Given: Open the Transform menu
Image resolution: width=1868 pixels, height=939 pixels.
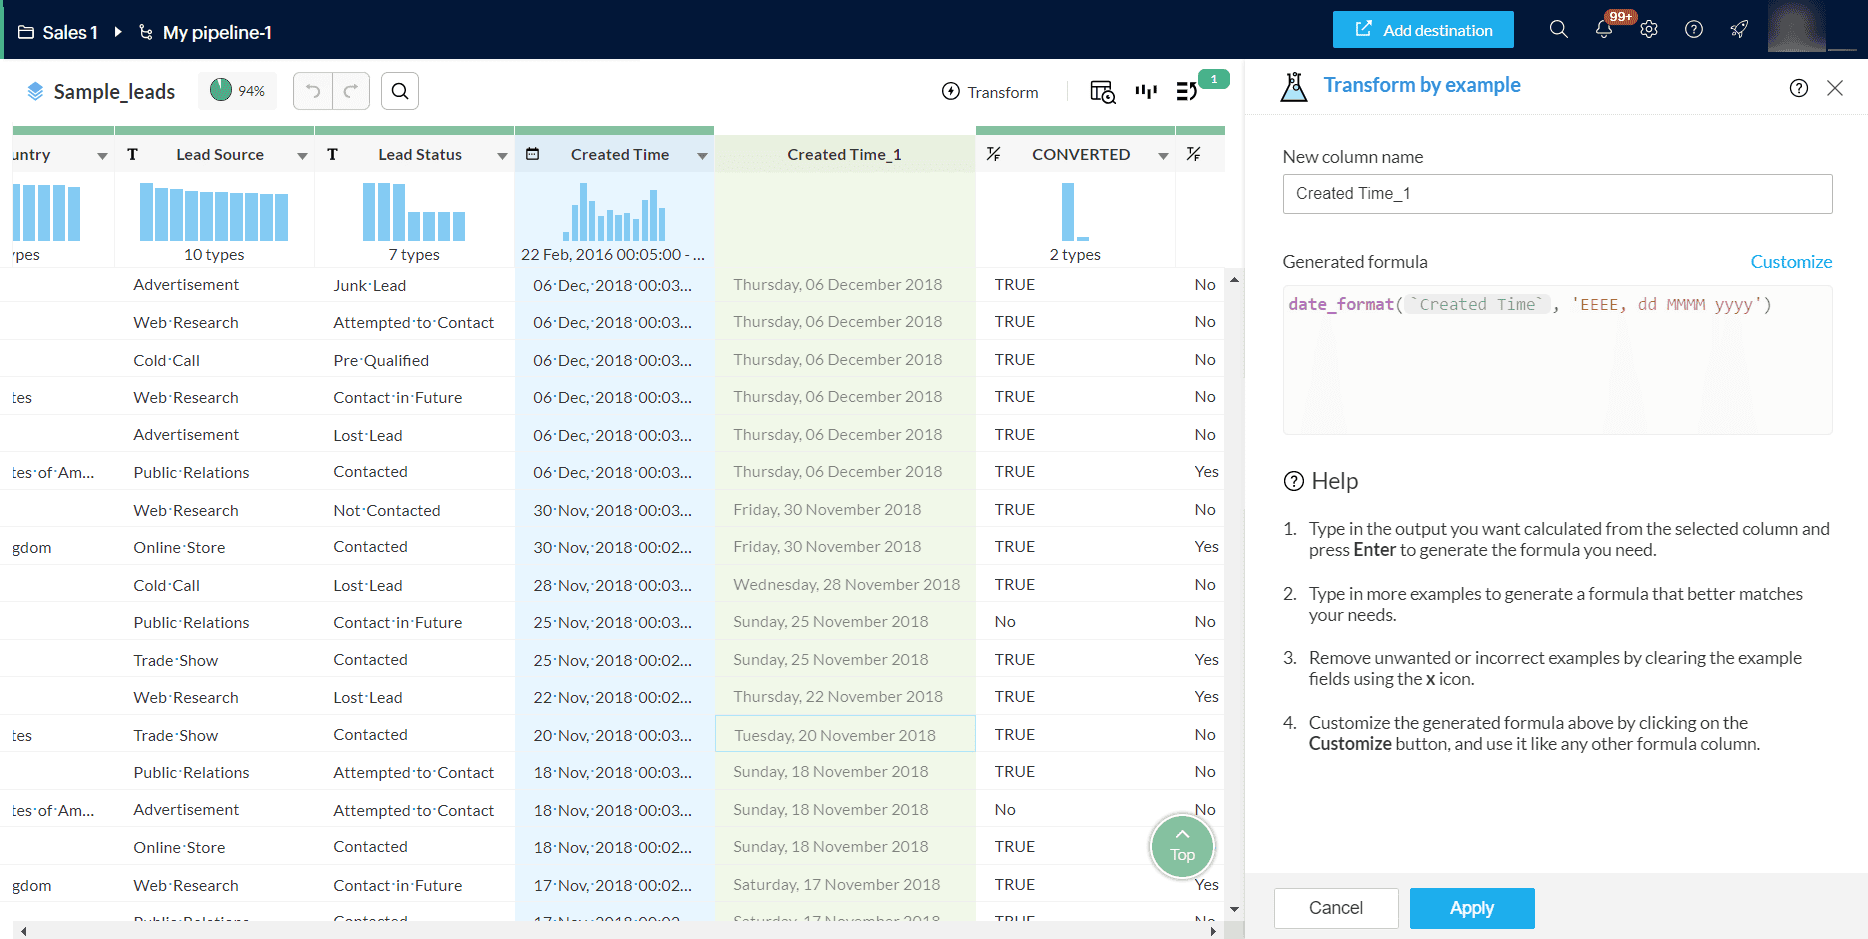Looking at the screenshot, I should 990,92.
